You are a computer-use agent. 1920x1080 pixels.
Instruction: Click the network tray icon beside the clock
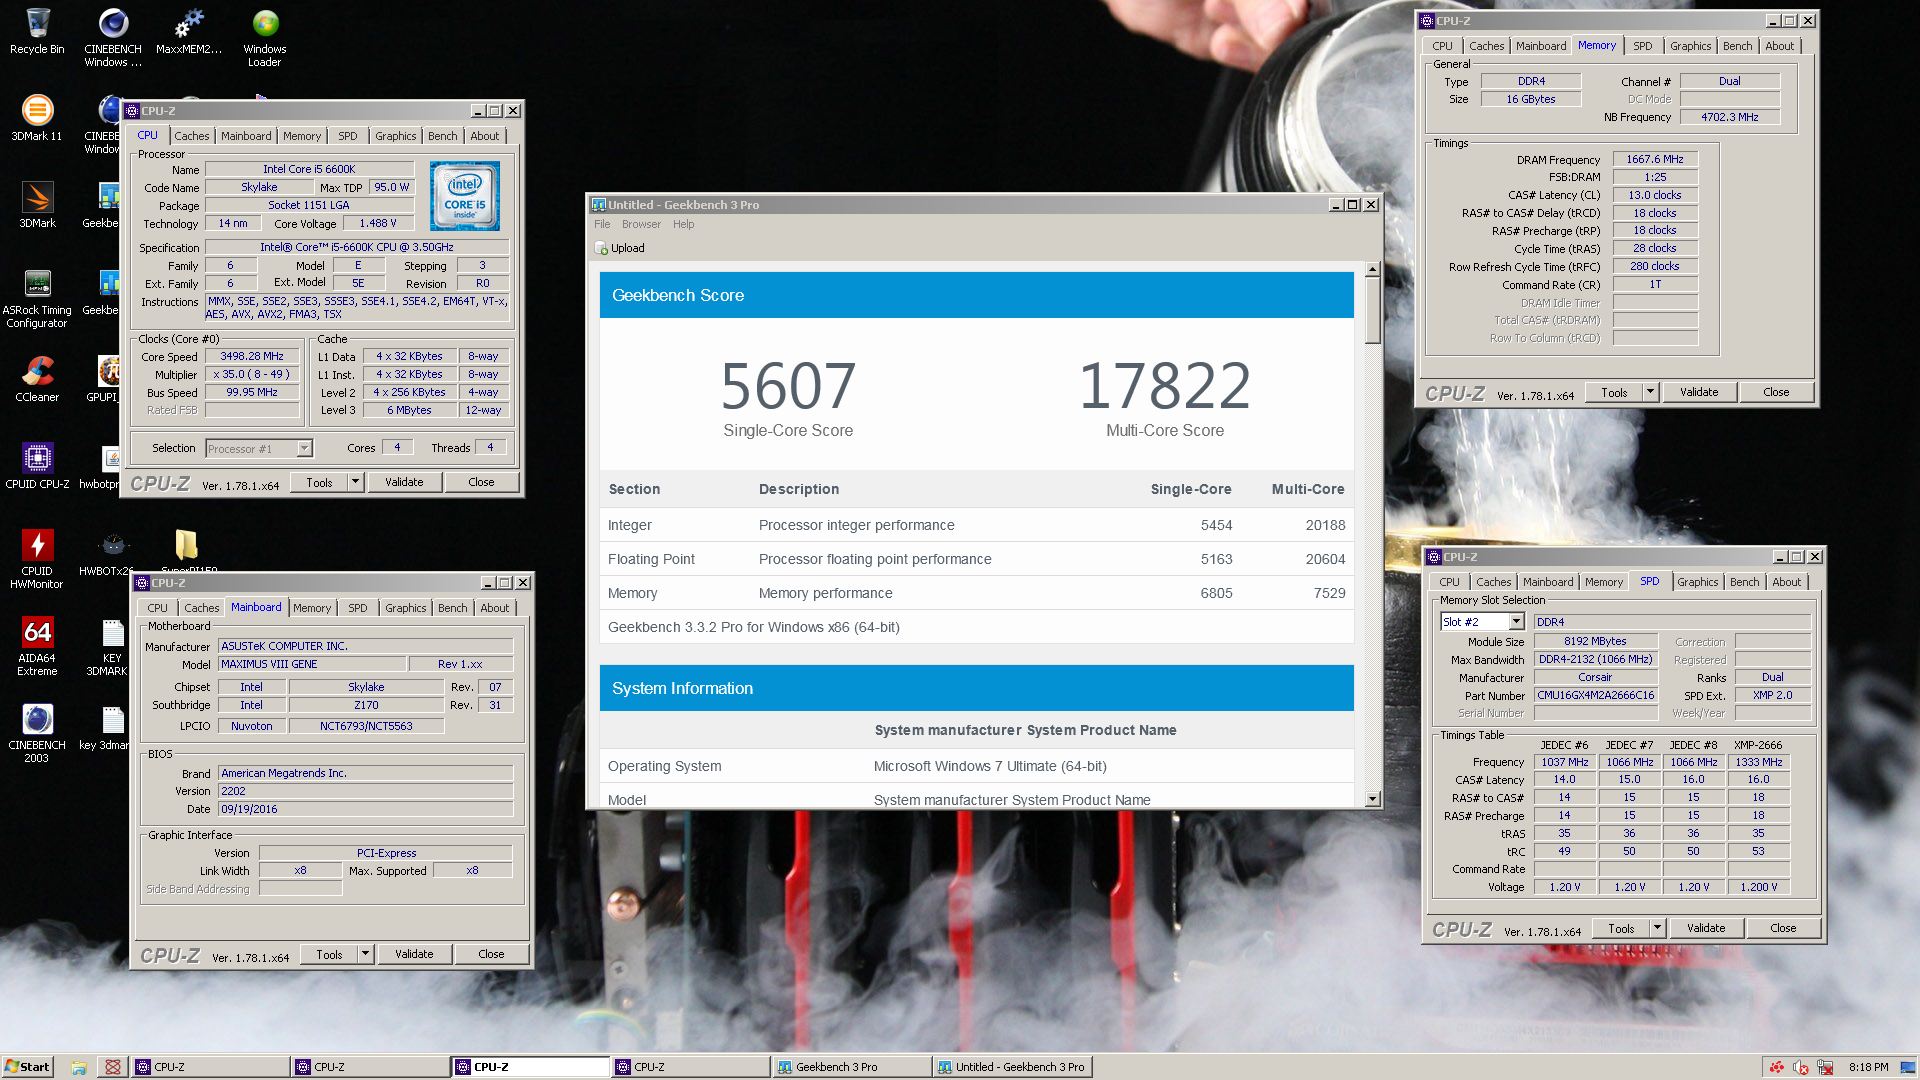tap(1825, 1067)
